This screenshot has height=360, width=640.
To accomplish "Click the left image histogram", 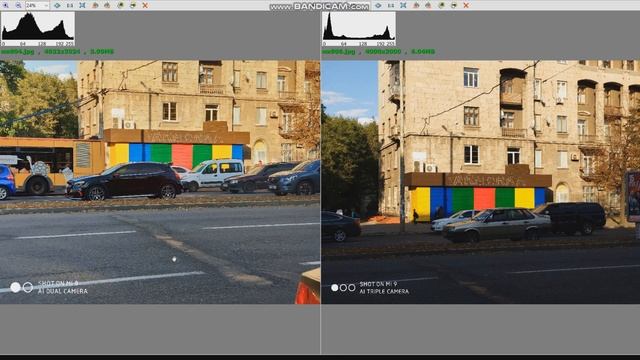I will 38,29.
